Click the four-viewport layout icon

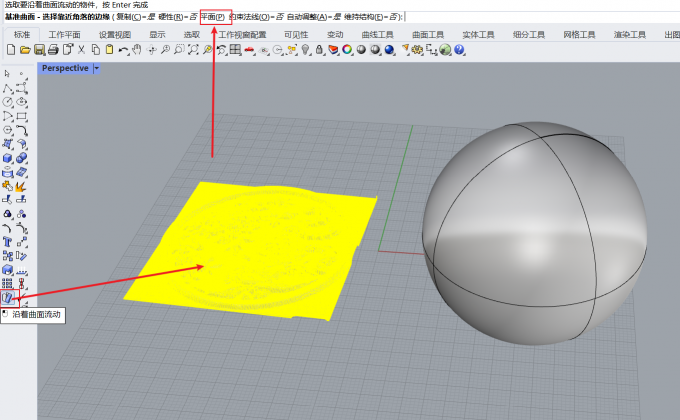[235, 50]
